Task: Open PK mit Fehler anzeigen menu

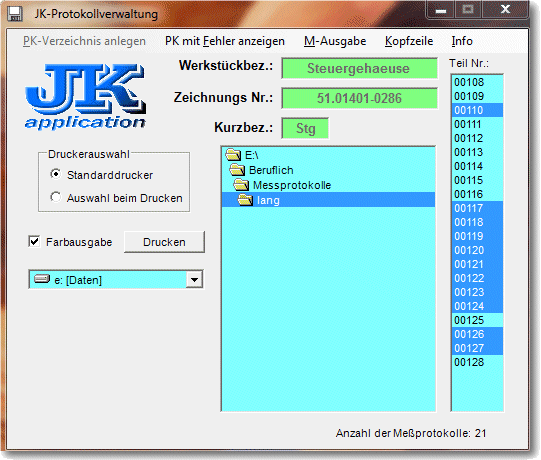Action: [225, 41]
